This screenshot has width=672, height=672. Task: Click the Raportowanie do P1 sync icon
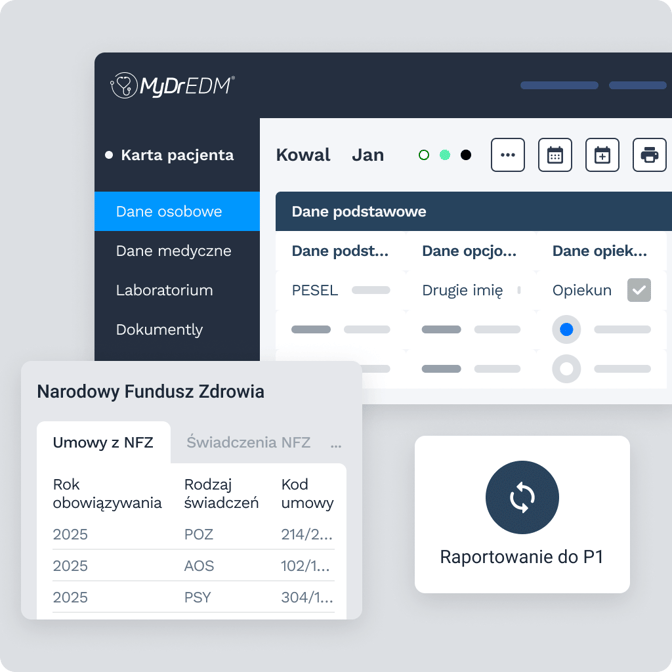(x=522, y=497)
